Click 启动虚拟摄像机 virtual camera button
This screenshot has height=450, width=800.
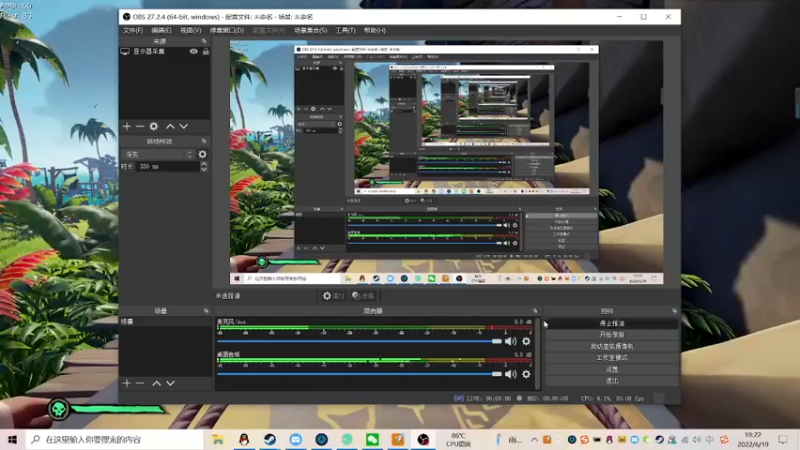point(612,346)
